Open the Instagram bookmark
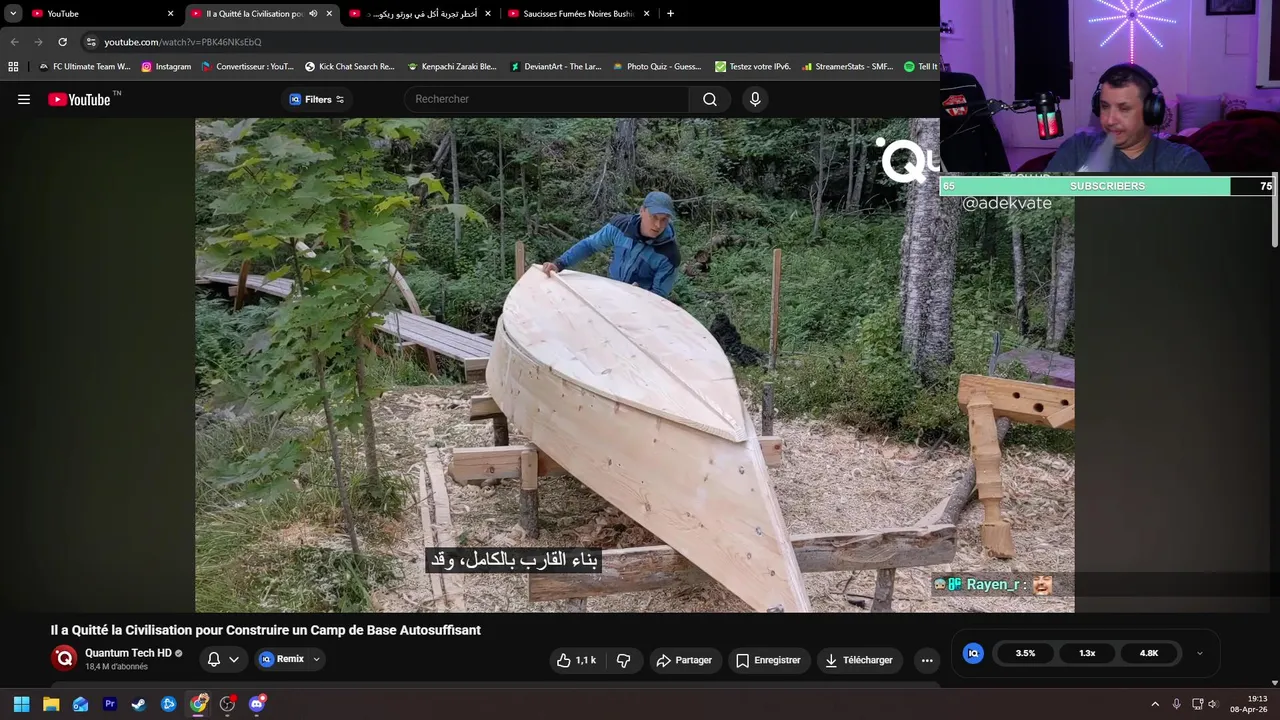Viewport: 1280px width, 720px height. 166,67
